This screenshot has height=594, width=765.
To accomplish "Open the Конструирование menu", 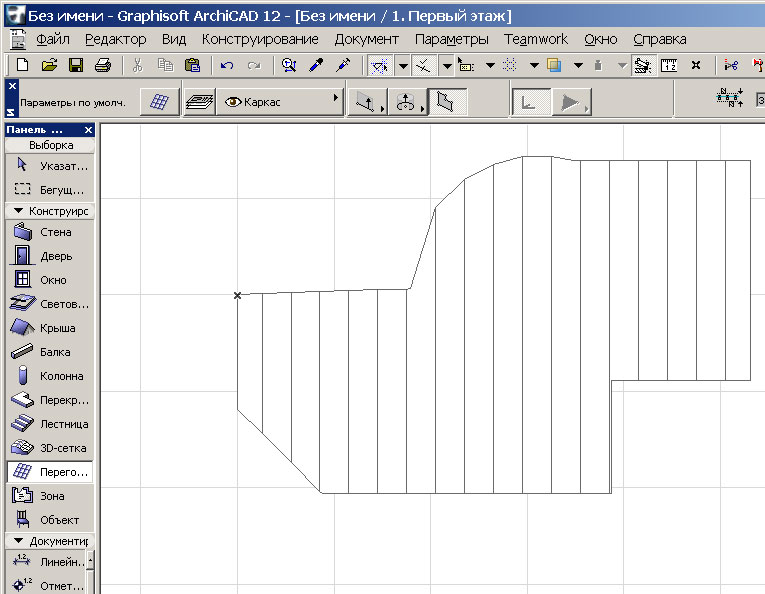I will (260, 39).
